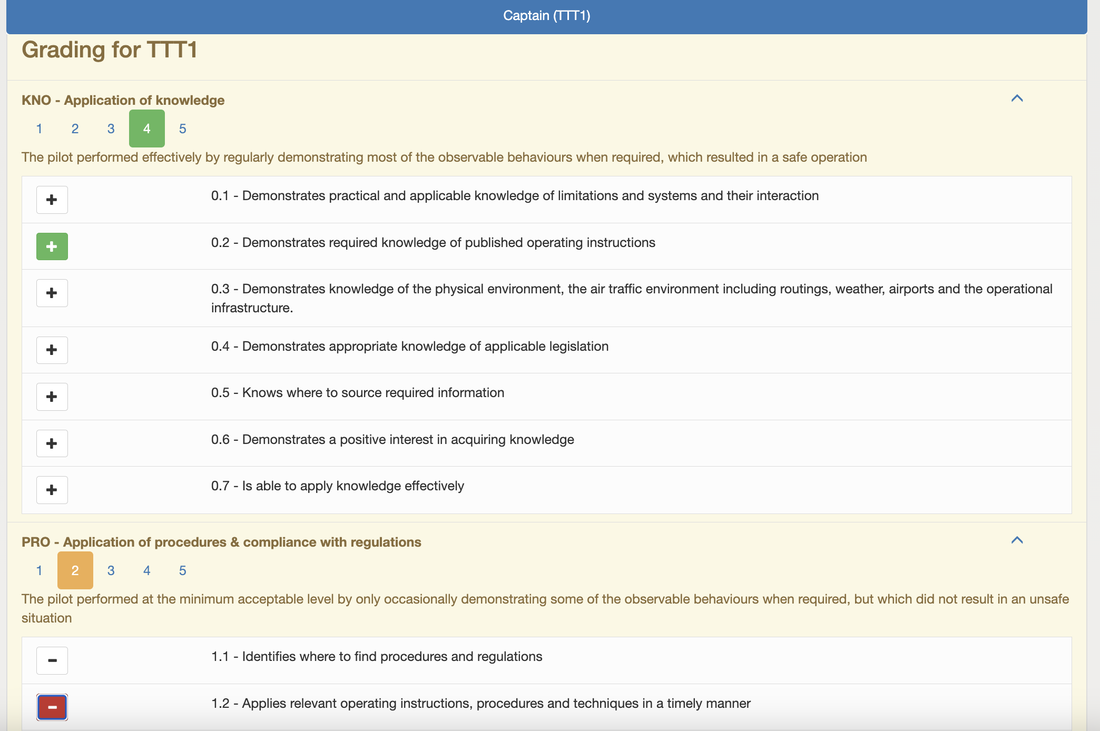This screenshot has height=731, width=1100.
Task: Select grade 5 for KNO
Action: coord(182,128)
